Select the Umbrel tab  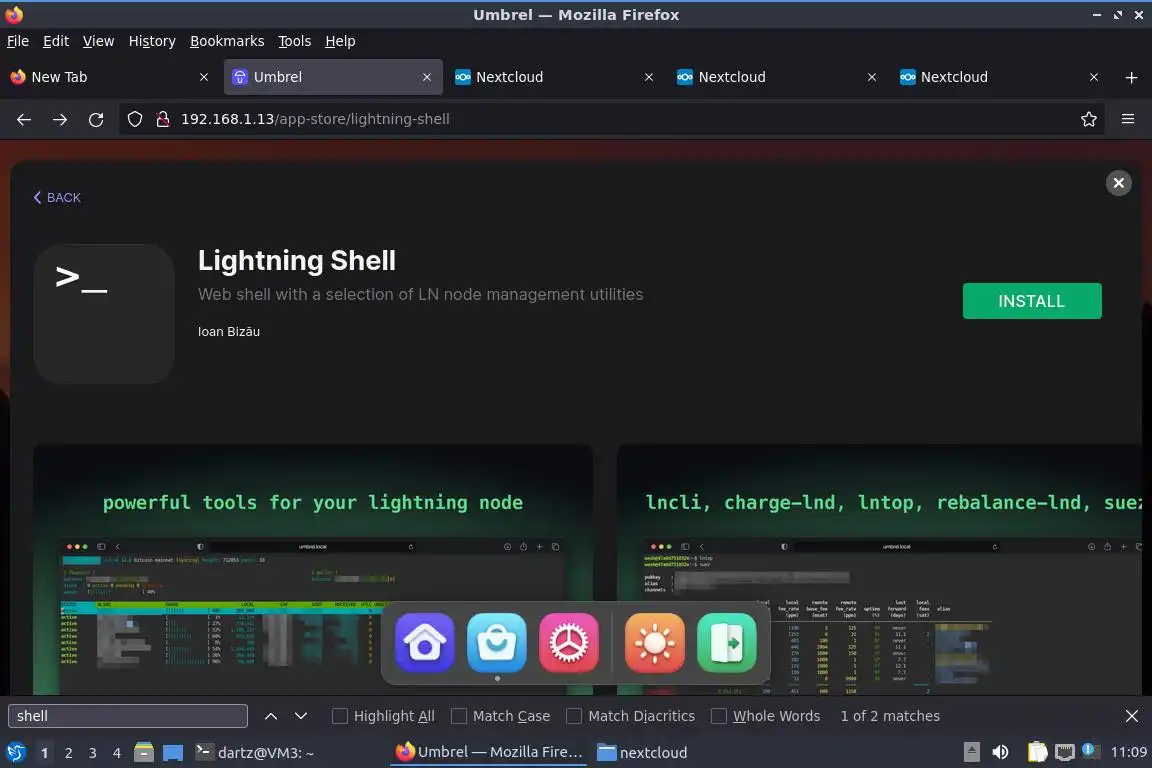[333, 77]
